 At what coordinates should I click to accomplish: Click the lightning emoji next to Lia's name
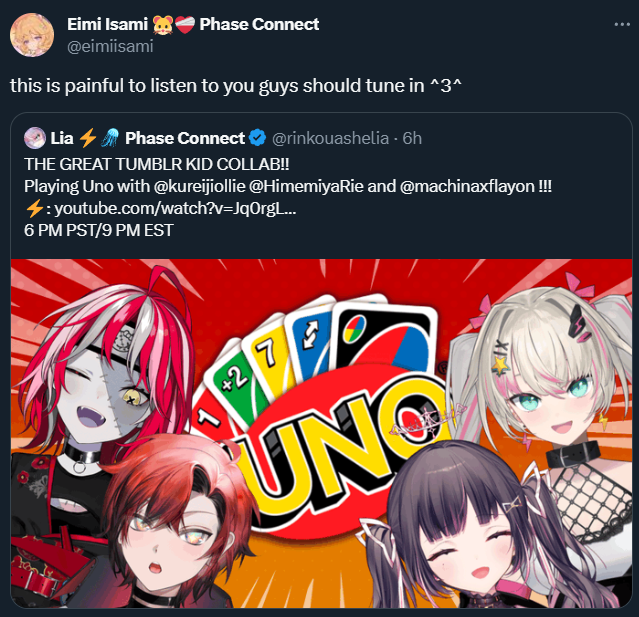pos(88,138)
